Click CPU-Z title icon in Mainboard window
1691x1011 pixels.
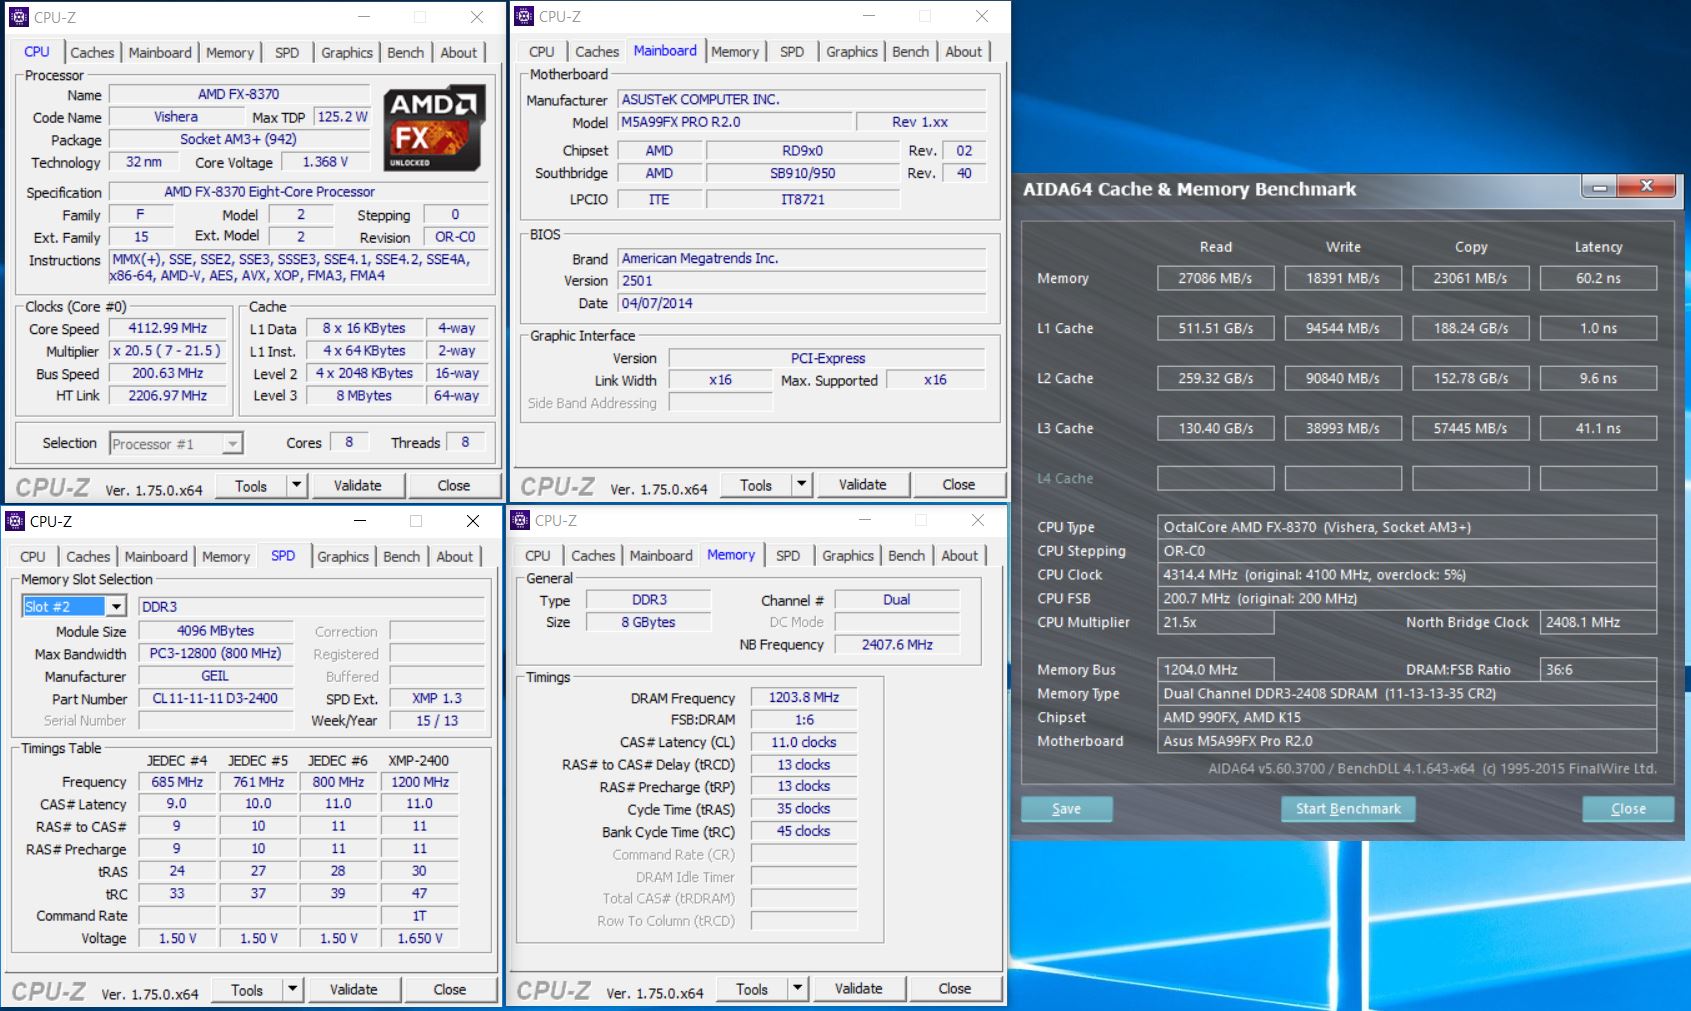(x=524, y=16)
